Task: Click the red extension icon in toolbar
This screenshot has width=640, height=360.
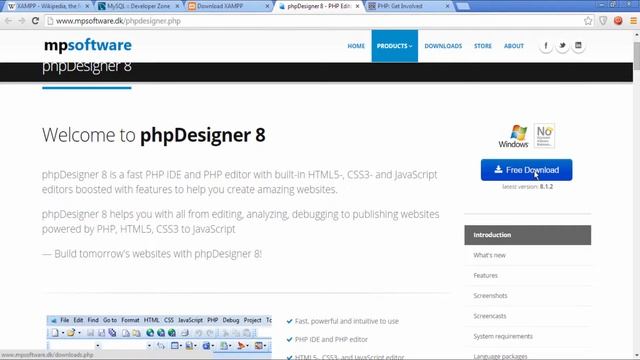Action: [x=618, y=21]
